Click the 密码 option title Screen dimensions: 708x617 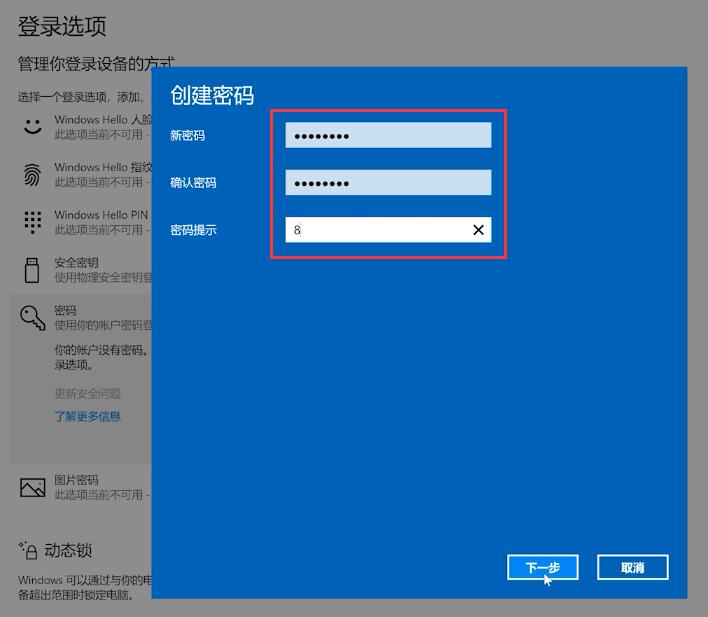point(65,310)
